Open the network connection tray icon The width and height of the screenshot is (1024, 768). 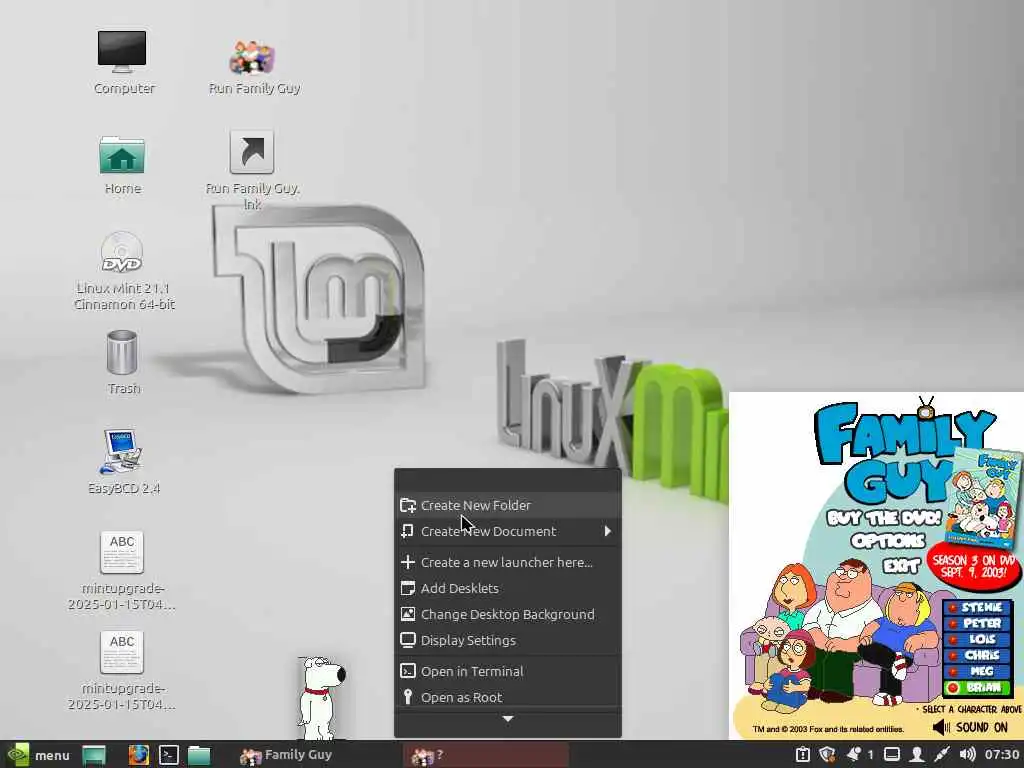(x=942, y=755)
